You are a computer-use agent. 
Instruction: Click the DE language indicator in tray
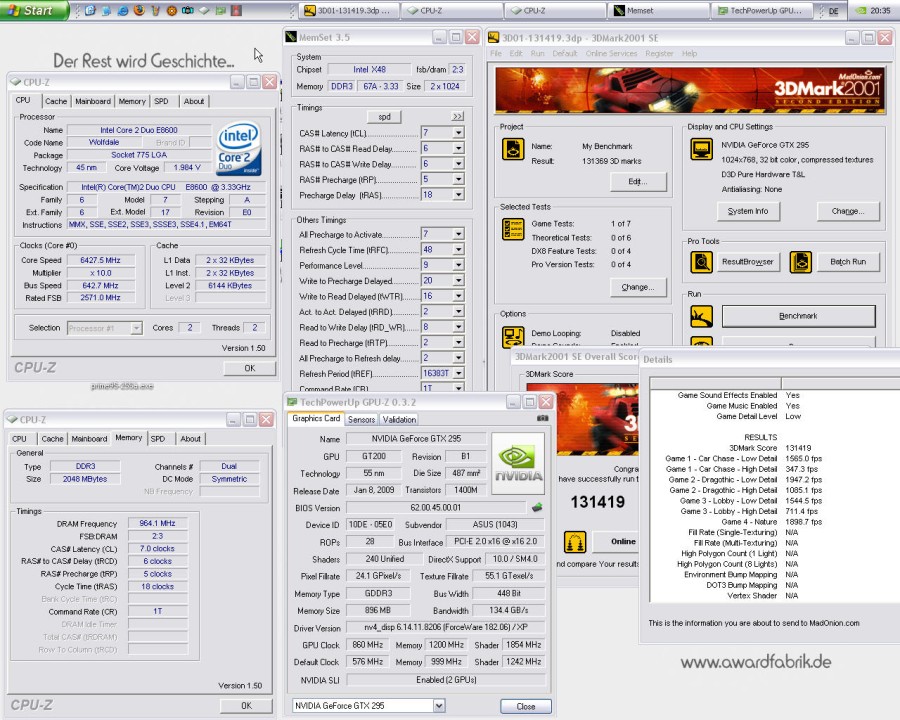click(x=833, y=11)
